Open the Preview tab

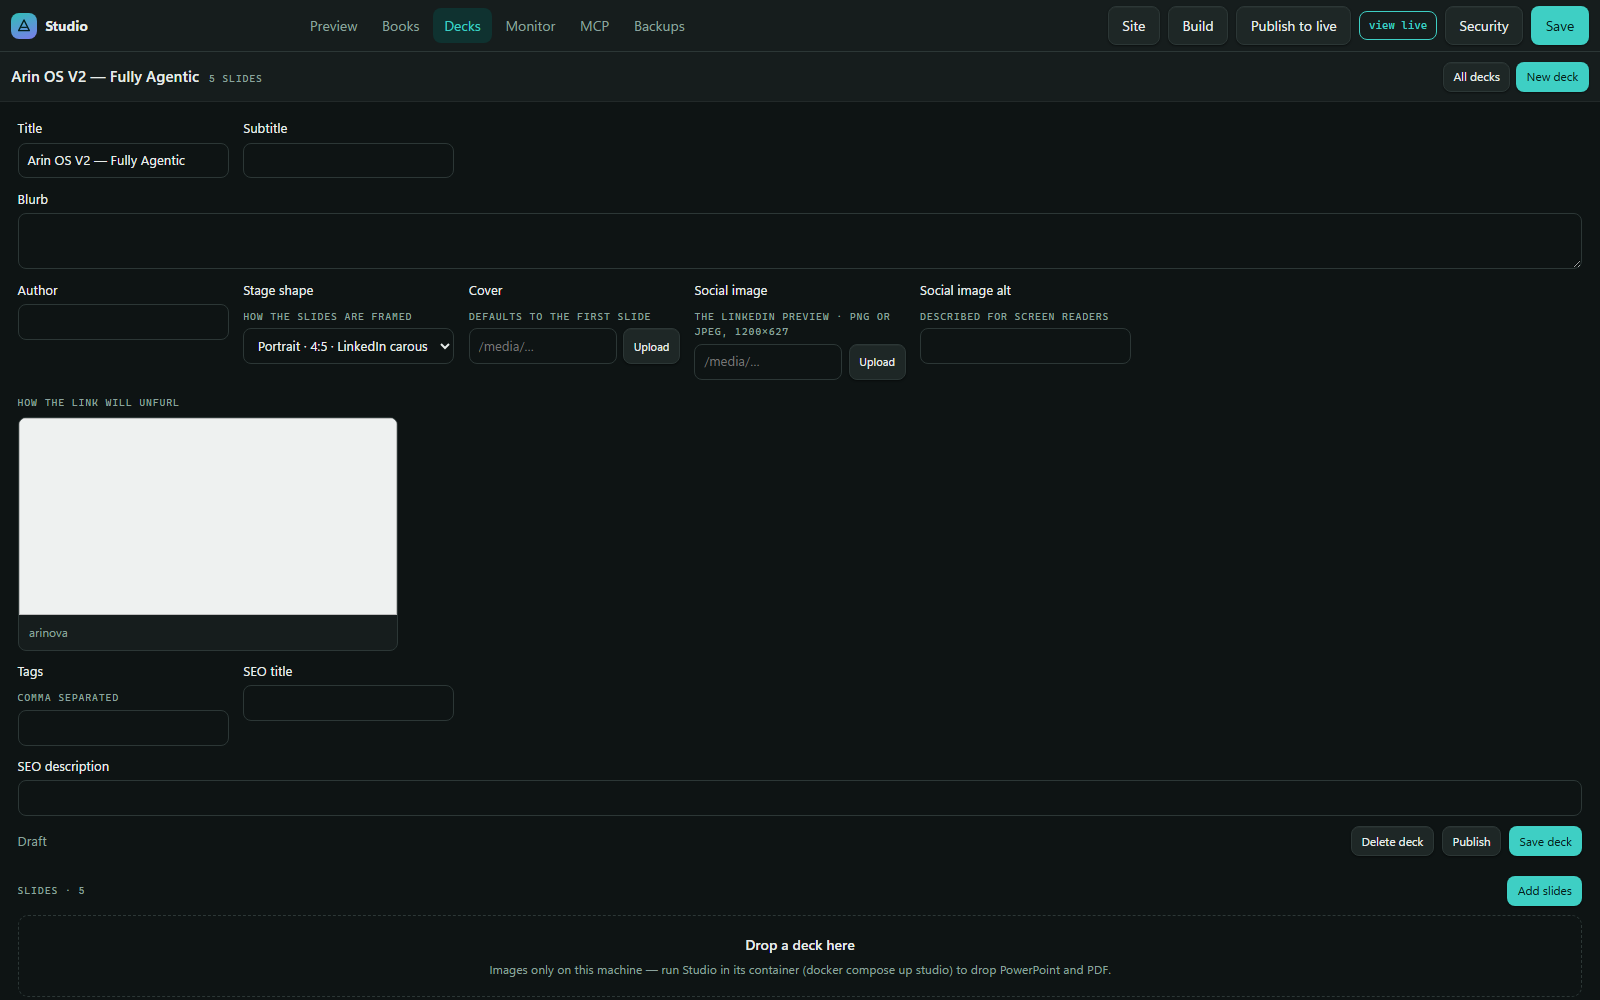(333, 26)
